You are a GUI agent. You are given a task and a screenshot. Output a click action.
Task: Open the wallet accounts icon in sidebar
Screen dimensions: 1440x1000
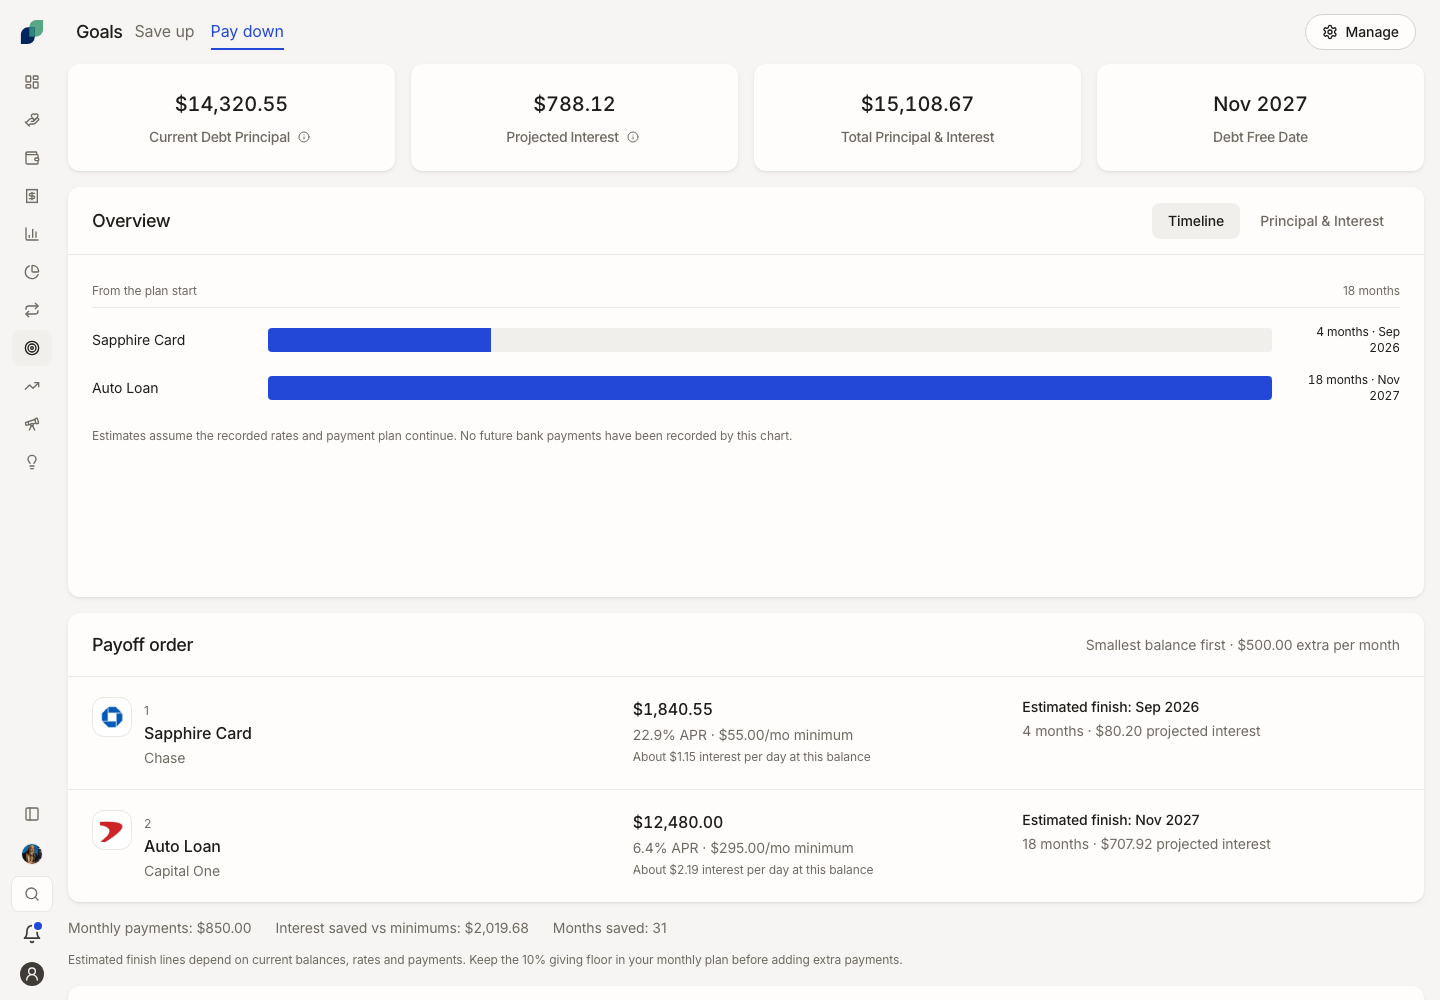32,158
